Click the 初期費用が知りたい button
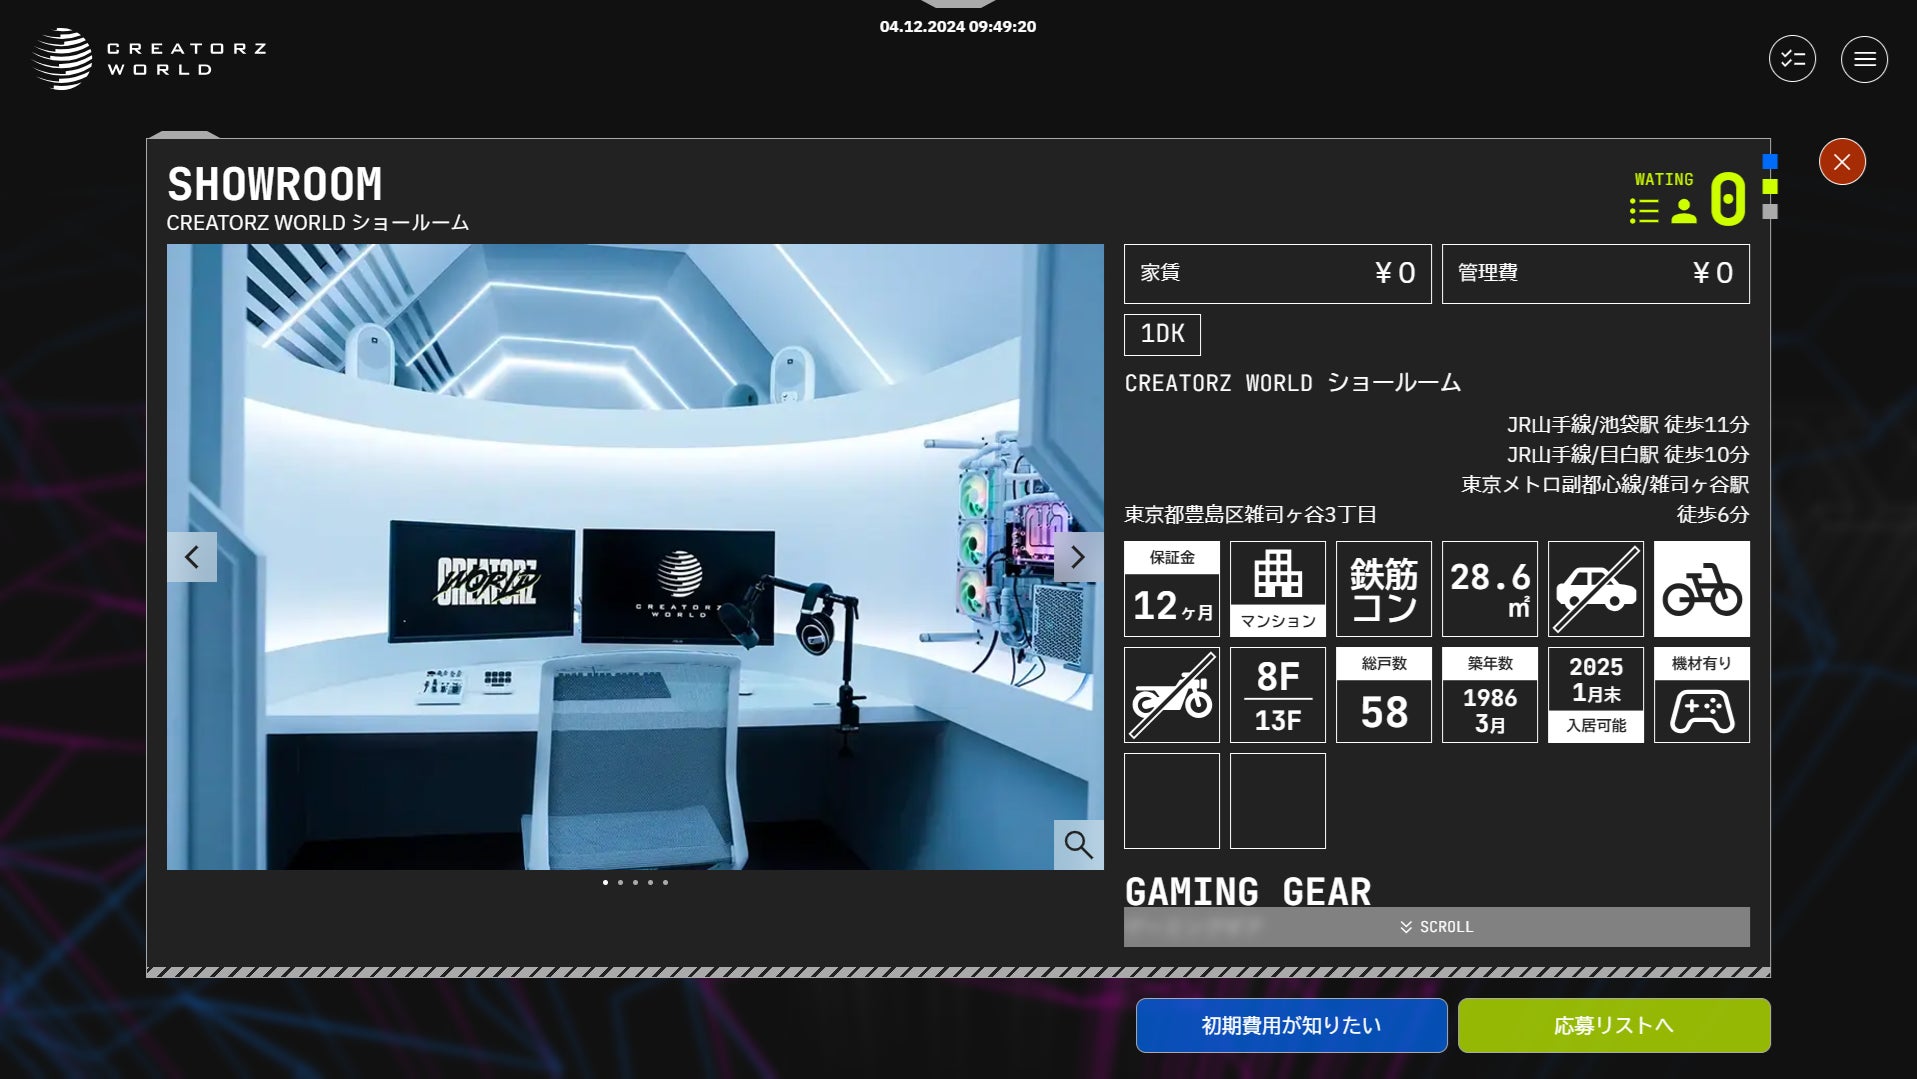Image resolution: width=1917 pixels, height=1079 pixels. tap(1291, 1025)
